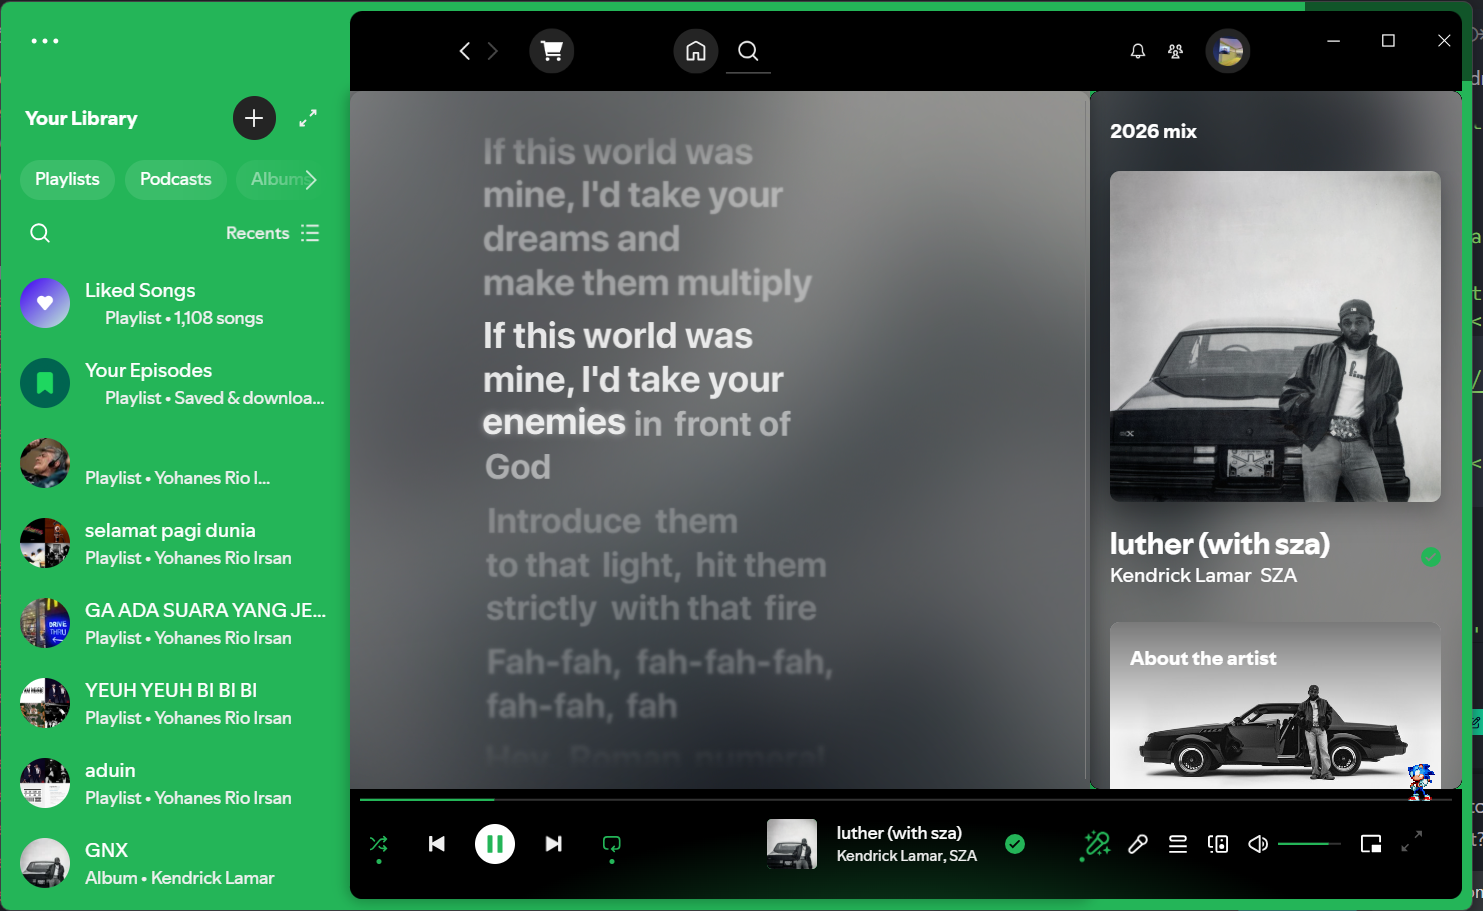
Task: Create a new playlist with plus button
Action: click(x=254, y=118)
